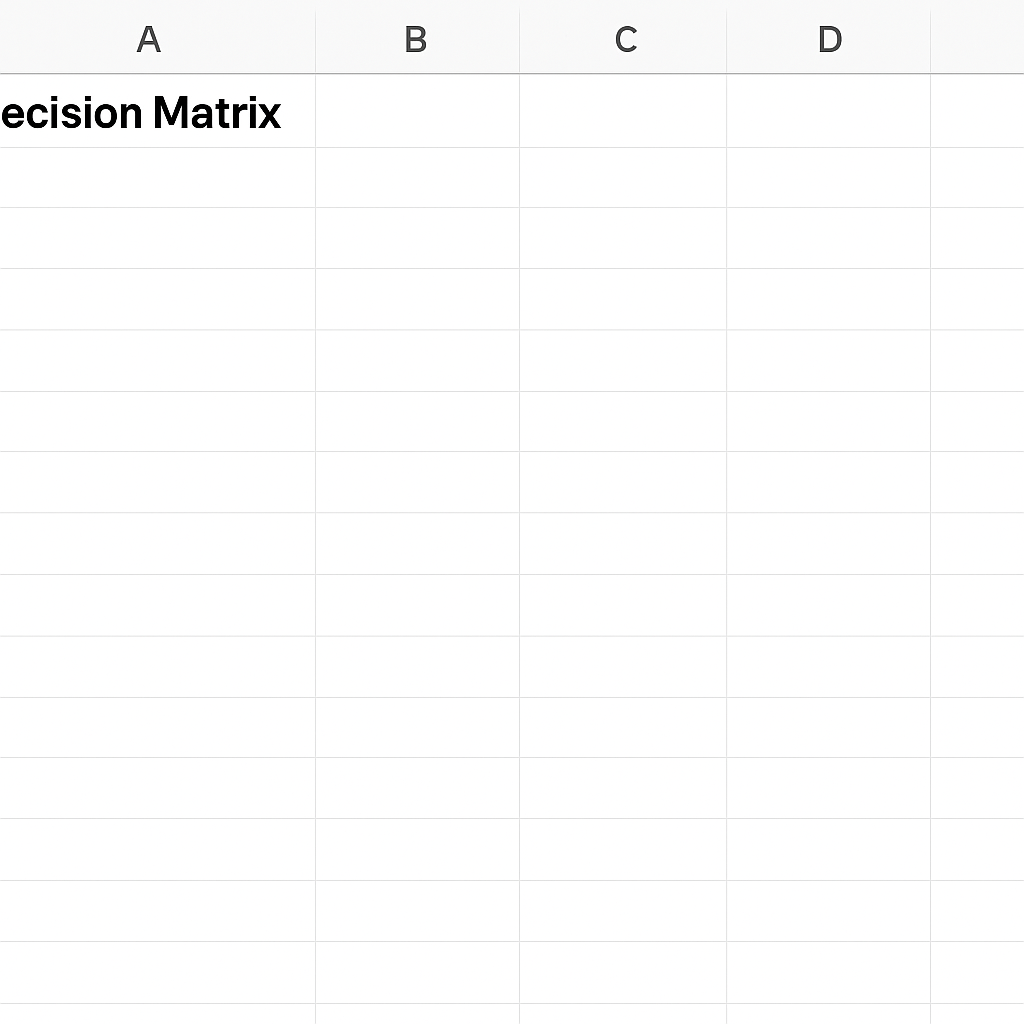Click border between column A and B headers

pos(315,40)
